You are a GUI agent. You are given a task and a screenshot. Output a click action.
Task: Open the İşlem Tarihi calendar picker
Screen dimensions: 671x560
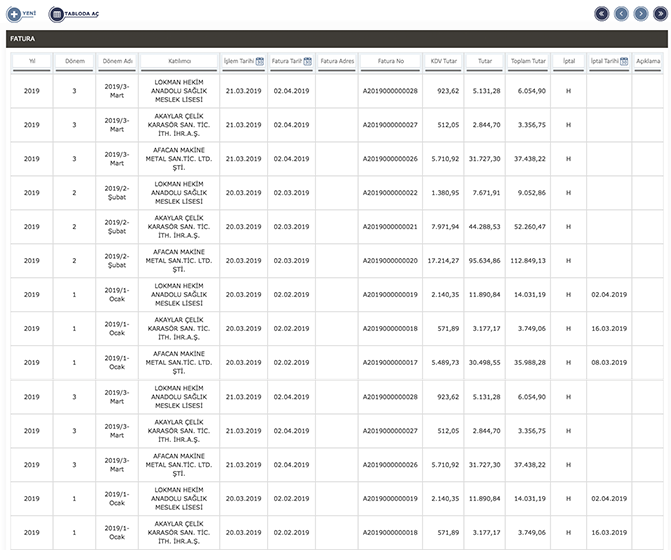point(260,61)
